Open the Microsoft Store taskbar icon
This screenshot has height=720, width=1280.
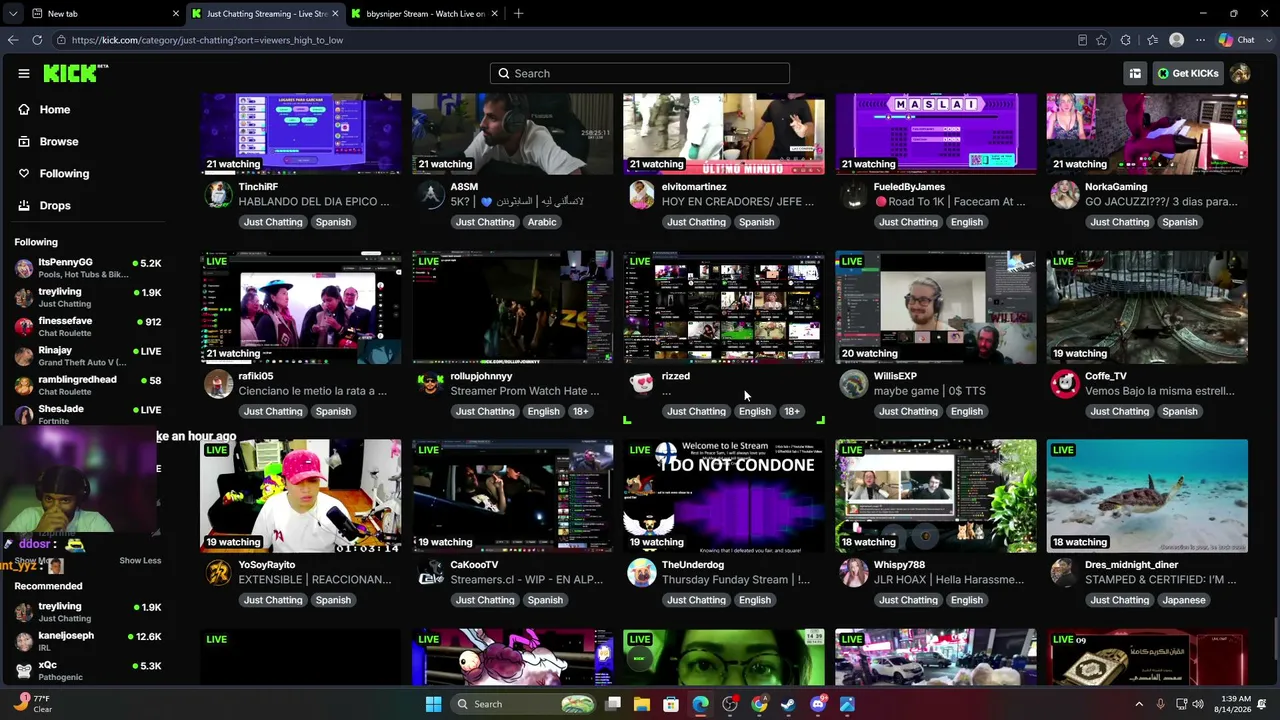coord(671,704)
